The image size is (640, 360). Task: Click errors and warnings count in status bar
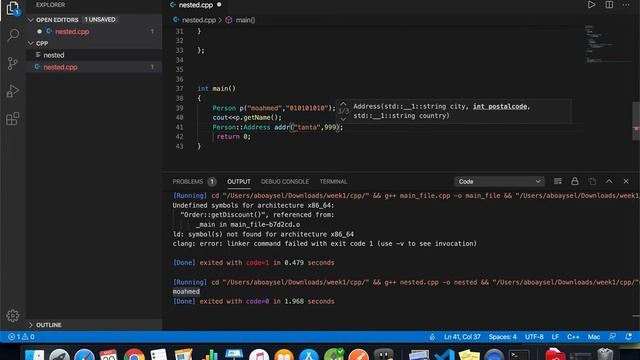22,337
